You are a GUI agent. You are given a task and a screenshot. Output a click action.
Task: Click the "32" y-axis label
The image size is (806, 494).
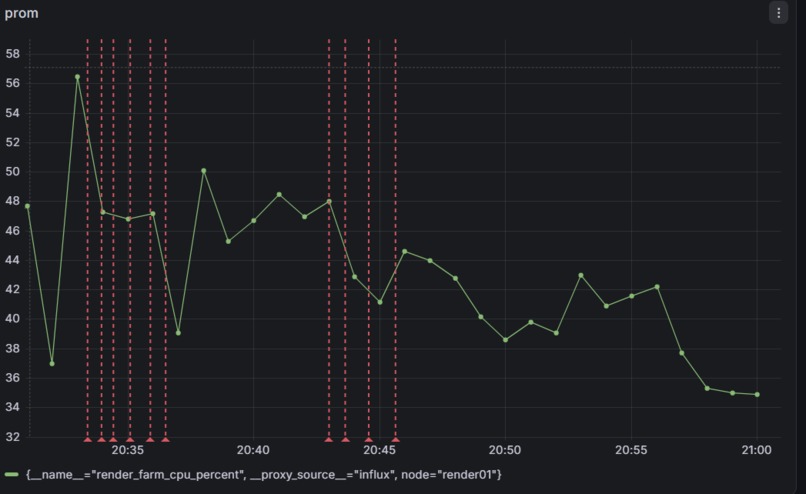(x=13, y=437)
